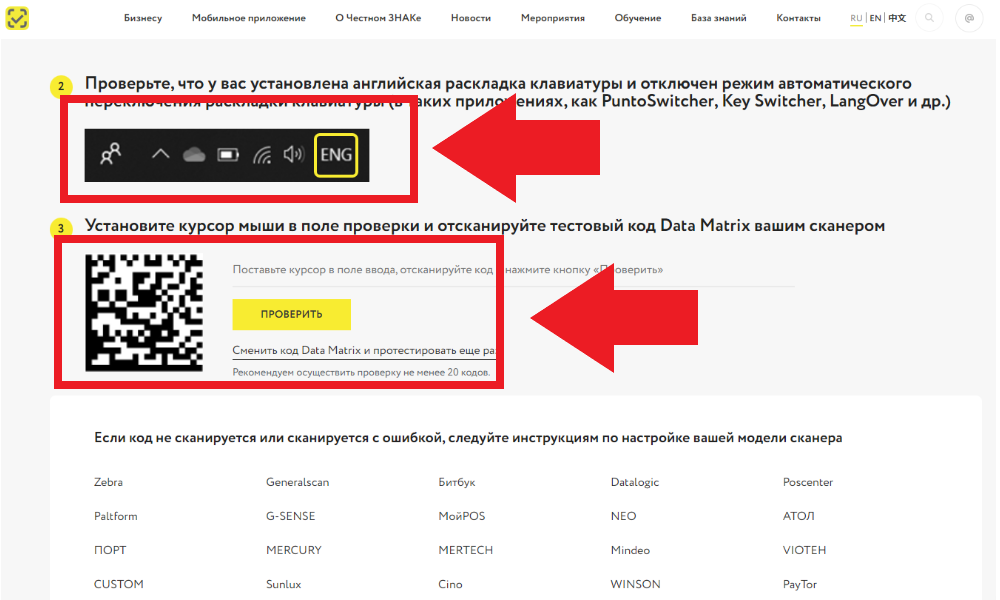Viewport: 1000px width, 600px height.
Task: Open the О Честном ЗНАКе menu item
Action: 378,18
